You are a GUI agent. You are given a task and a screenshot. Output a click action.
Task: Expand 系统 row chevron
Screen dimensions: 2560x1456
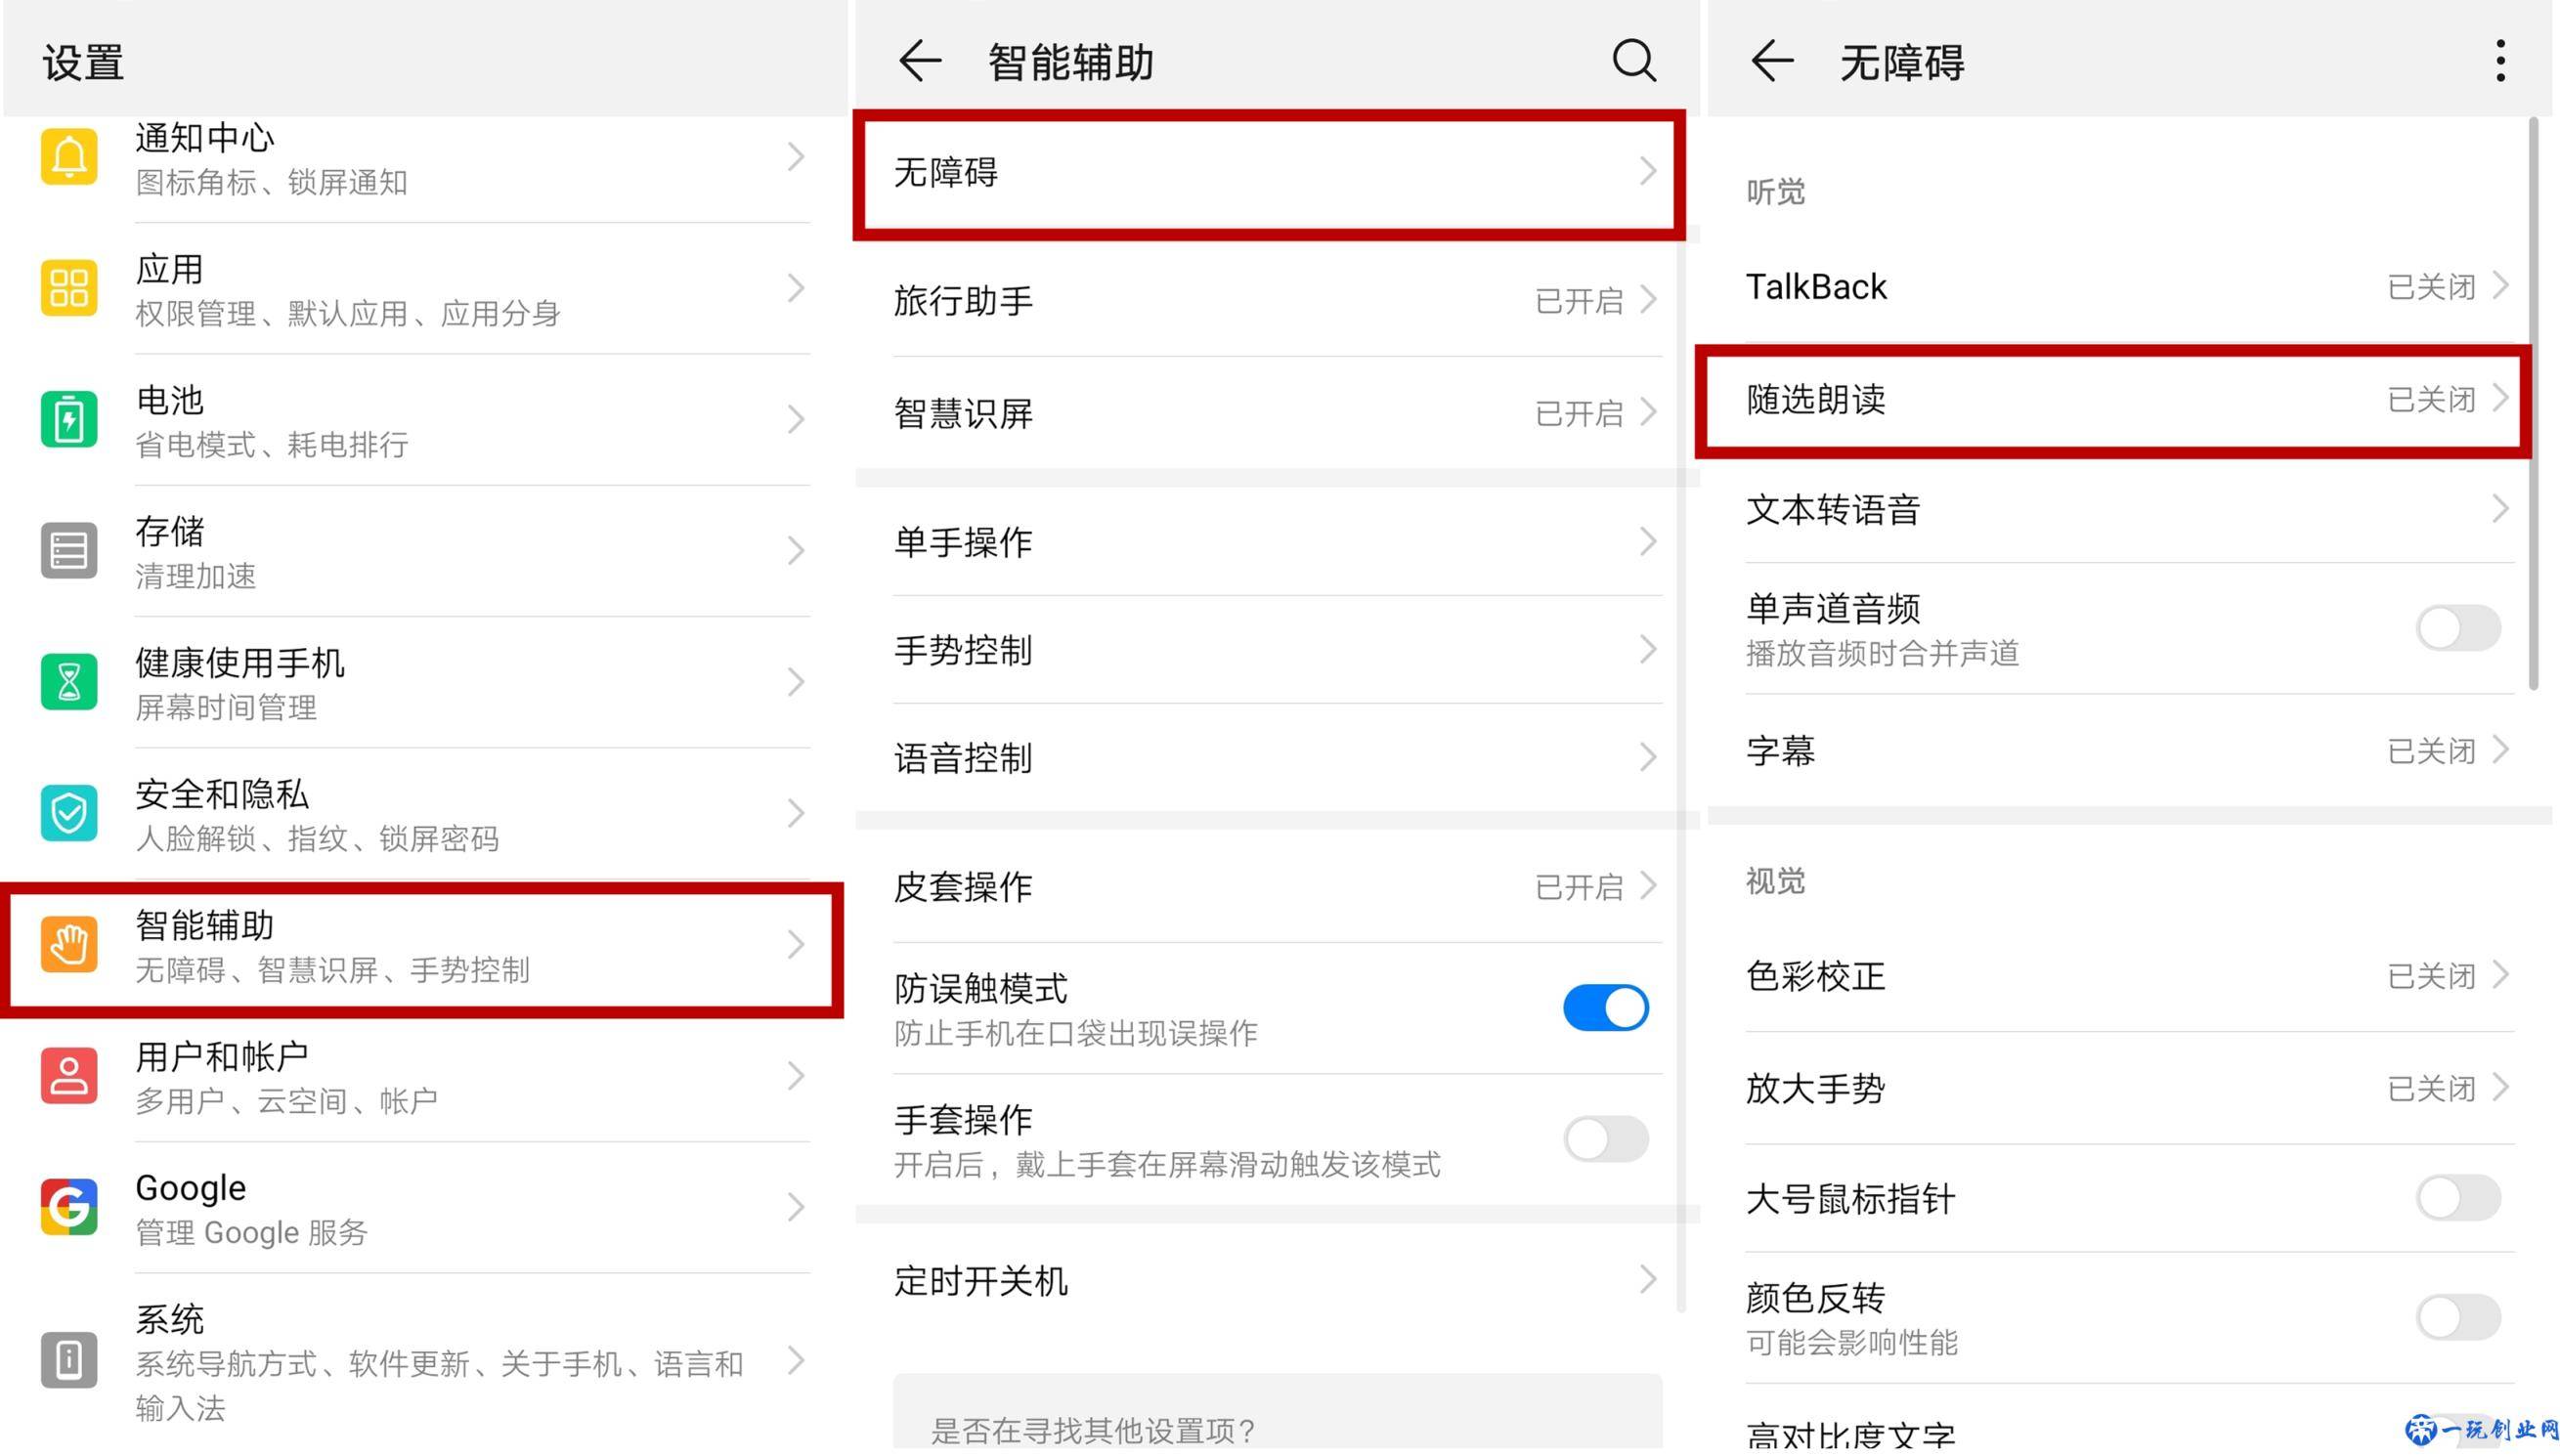(796, 1360)
